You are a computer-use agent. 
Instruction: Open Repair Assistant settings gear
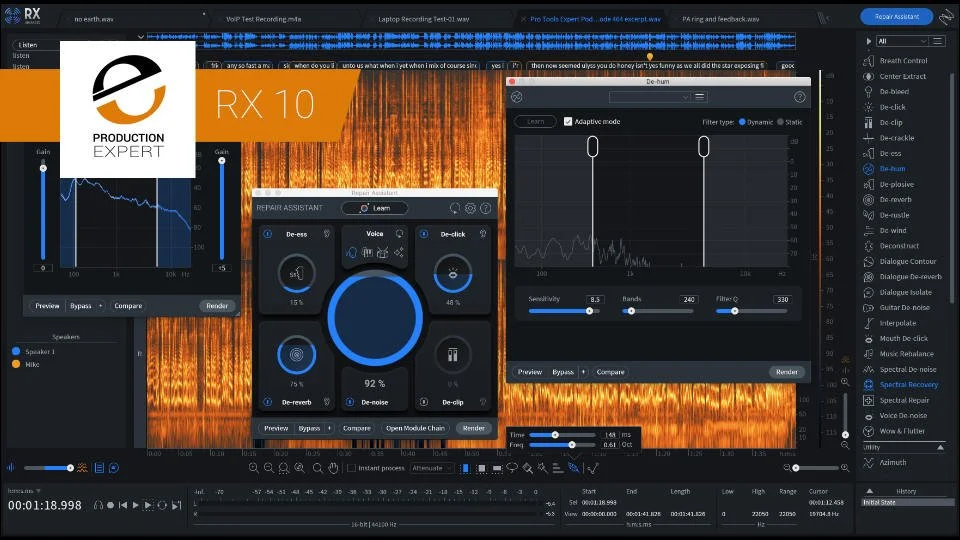pos(470,208)
